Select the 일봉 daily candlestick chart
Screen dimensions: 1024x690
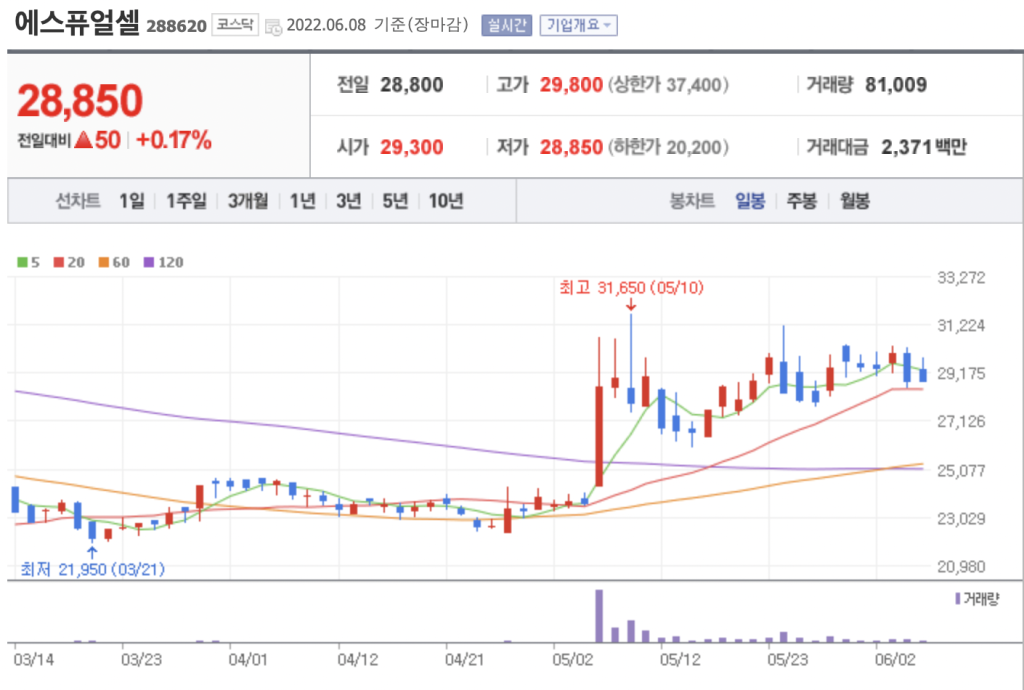(x=750, y=201)
